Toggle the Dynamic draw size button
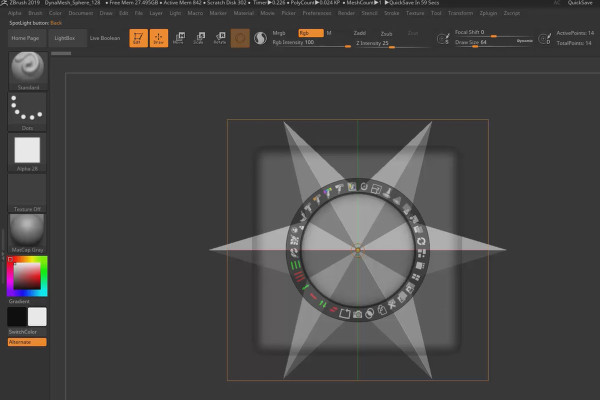Viewport: 600px width, 400px height. [525, 41]
